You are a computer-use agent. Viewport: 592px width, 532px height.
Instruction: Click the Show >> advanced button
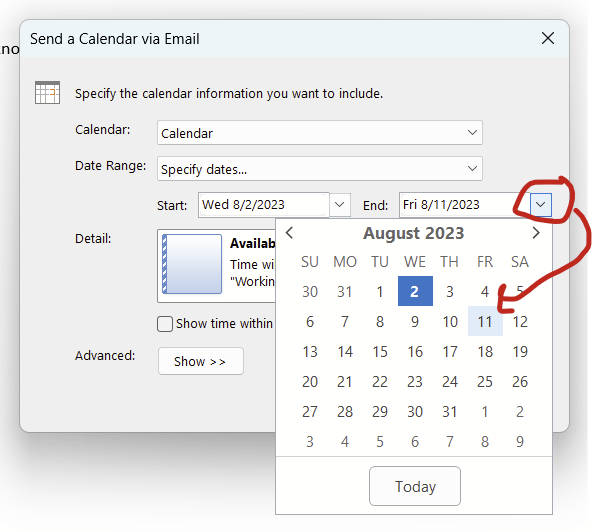click(x=201, y=361)
